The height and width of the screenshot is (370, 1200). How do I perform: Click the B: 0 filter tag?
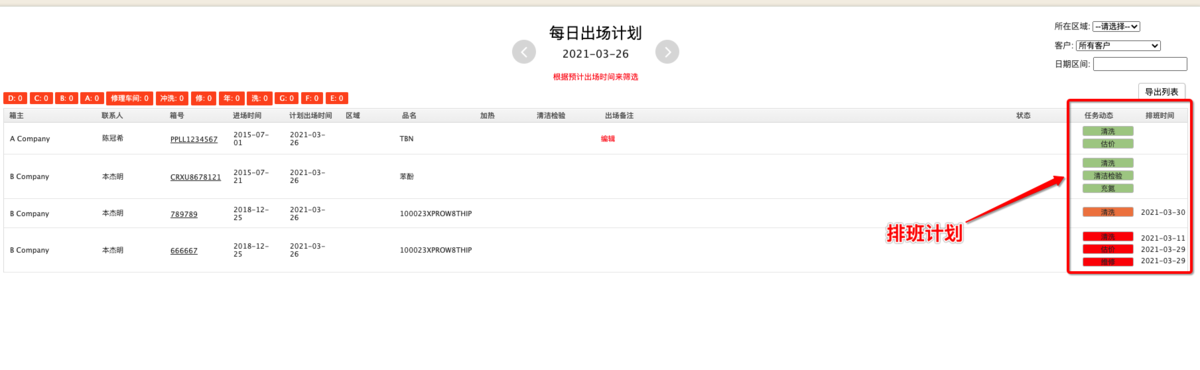pyautogui.click(x=66, y=98)
